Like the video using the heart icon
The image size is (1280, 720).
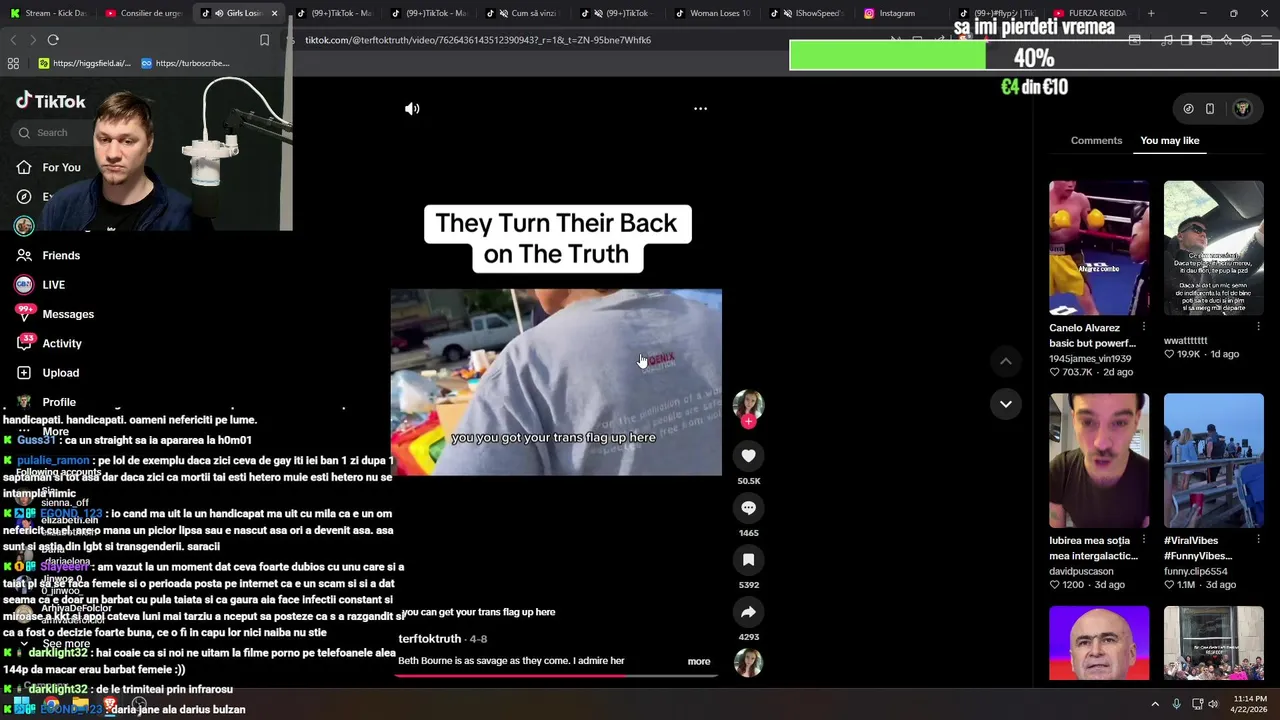(x=748, y=456)
